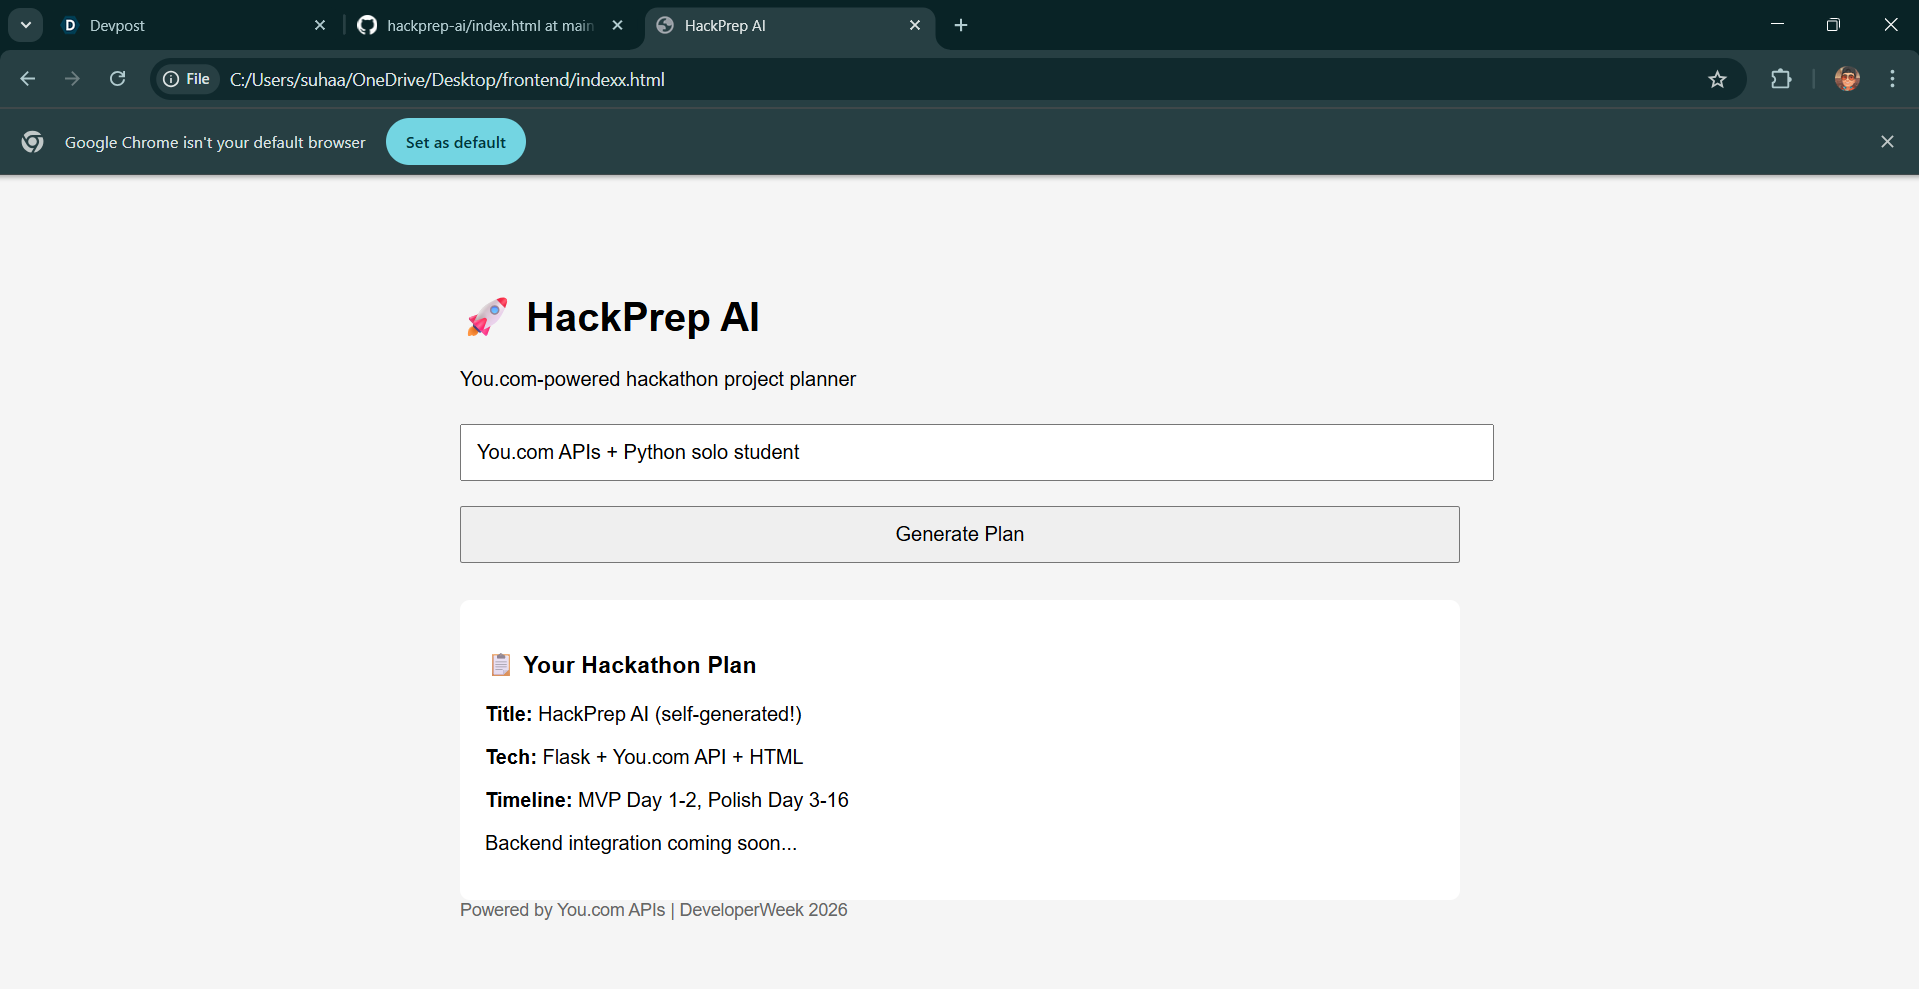The image size is (1919, 989).
Task: Click the 'You.com-powered hackathon project planner' subtitle
Action: [658, 379]
